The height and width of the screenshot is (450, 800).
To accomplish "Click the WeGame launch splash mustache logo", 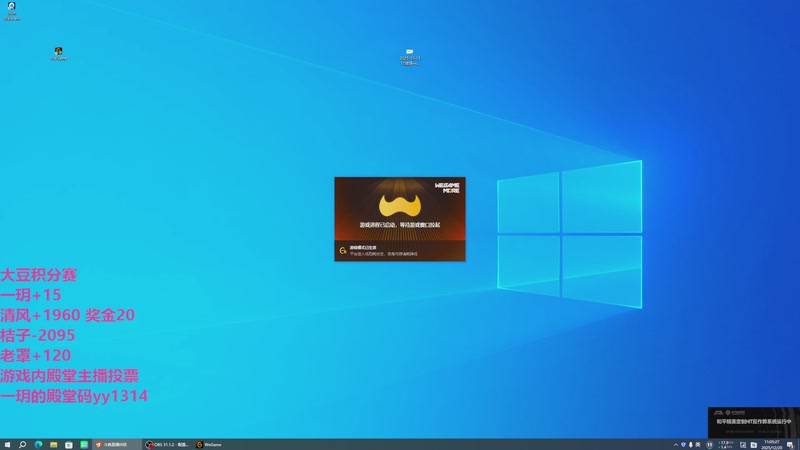I will coord(399,206).
